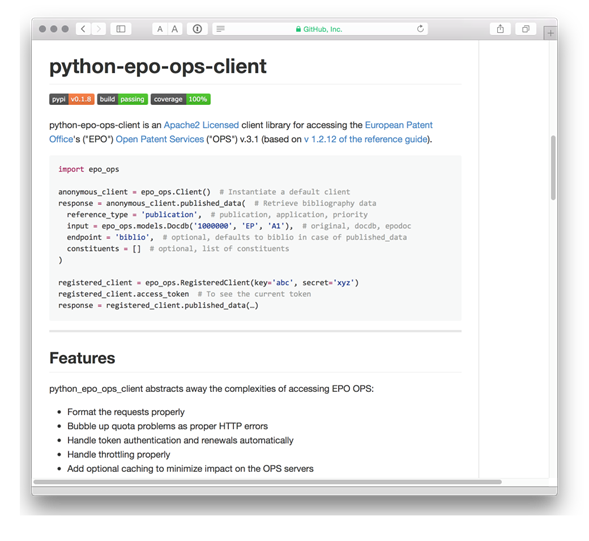This screenshot has height=541, width=589.
Task: Click 'Add optional caching' bullet
Action: [190, 469]
